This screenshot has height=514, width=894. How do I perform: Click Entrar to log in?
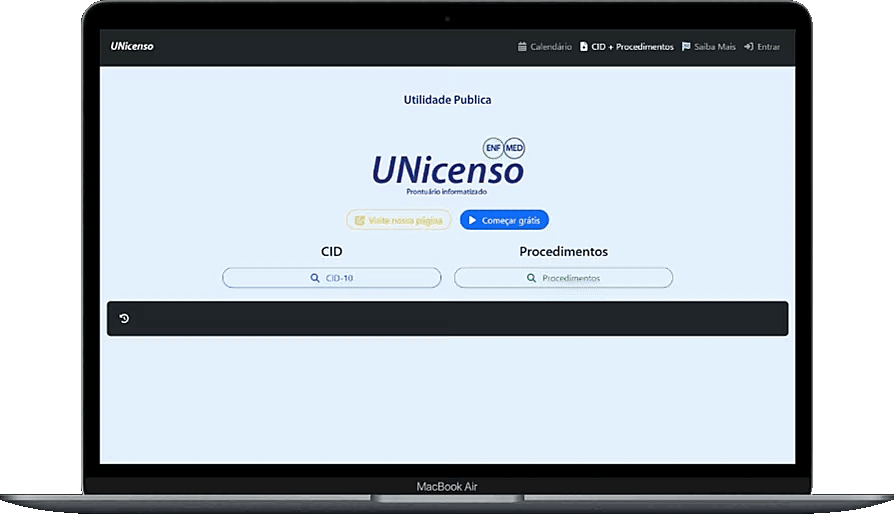[x=762, y=47]
